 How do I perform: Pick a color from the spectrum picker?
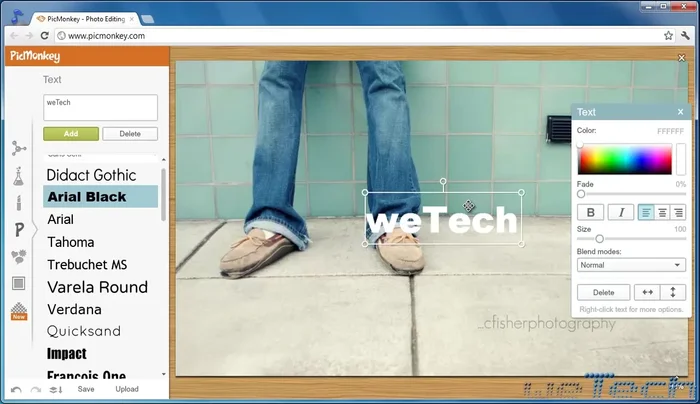coord(624,160)
